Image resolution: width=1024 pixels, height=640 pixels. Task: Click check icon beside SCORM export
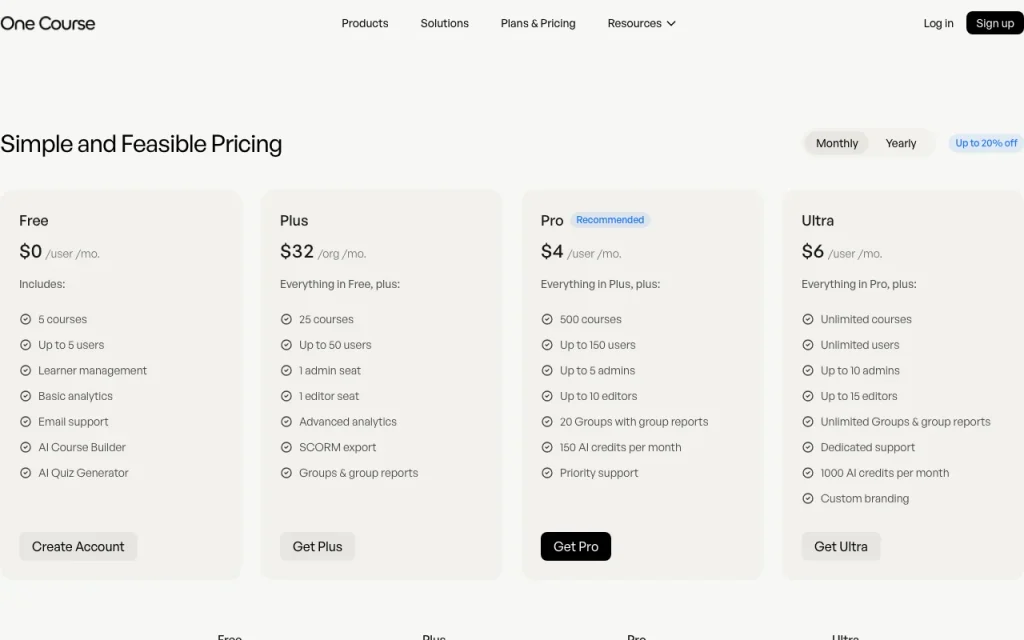pyautogui.click(x=286, y=447)
